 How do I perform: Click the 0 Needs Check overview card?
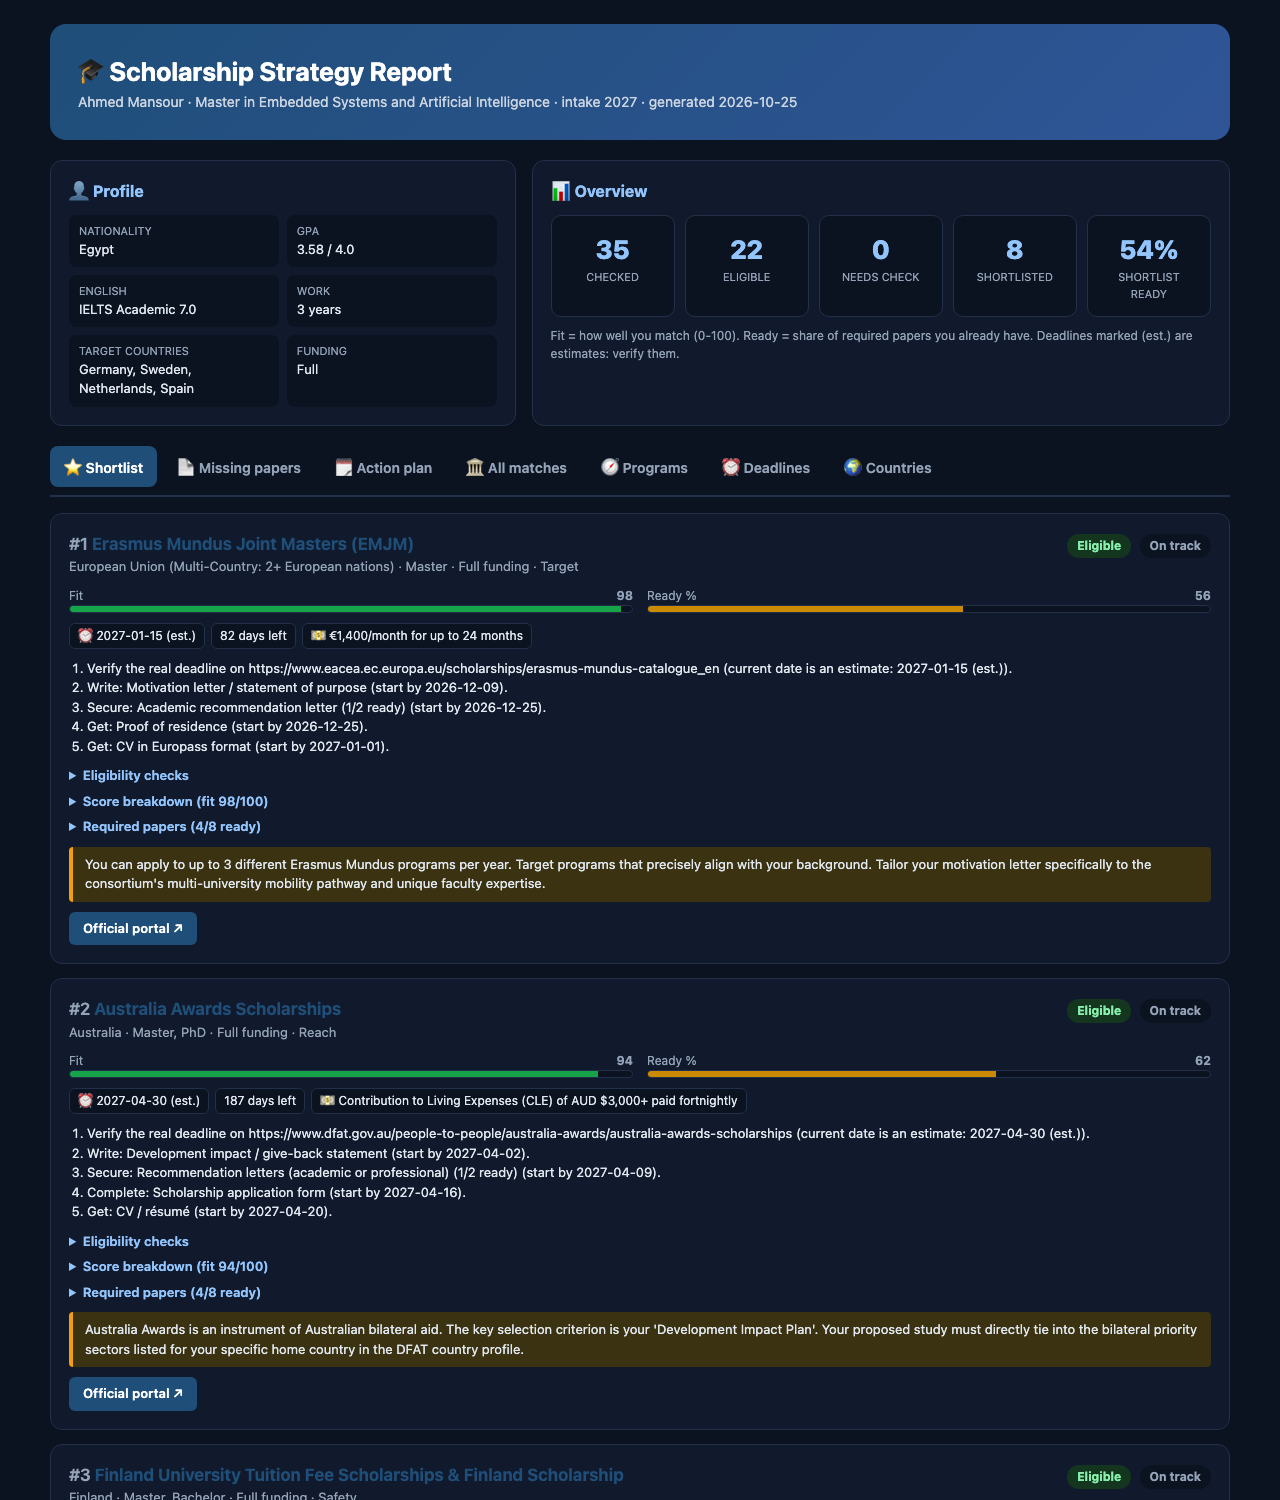point(881,266)
